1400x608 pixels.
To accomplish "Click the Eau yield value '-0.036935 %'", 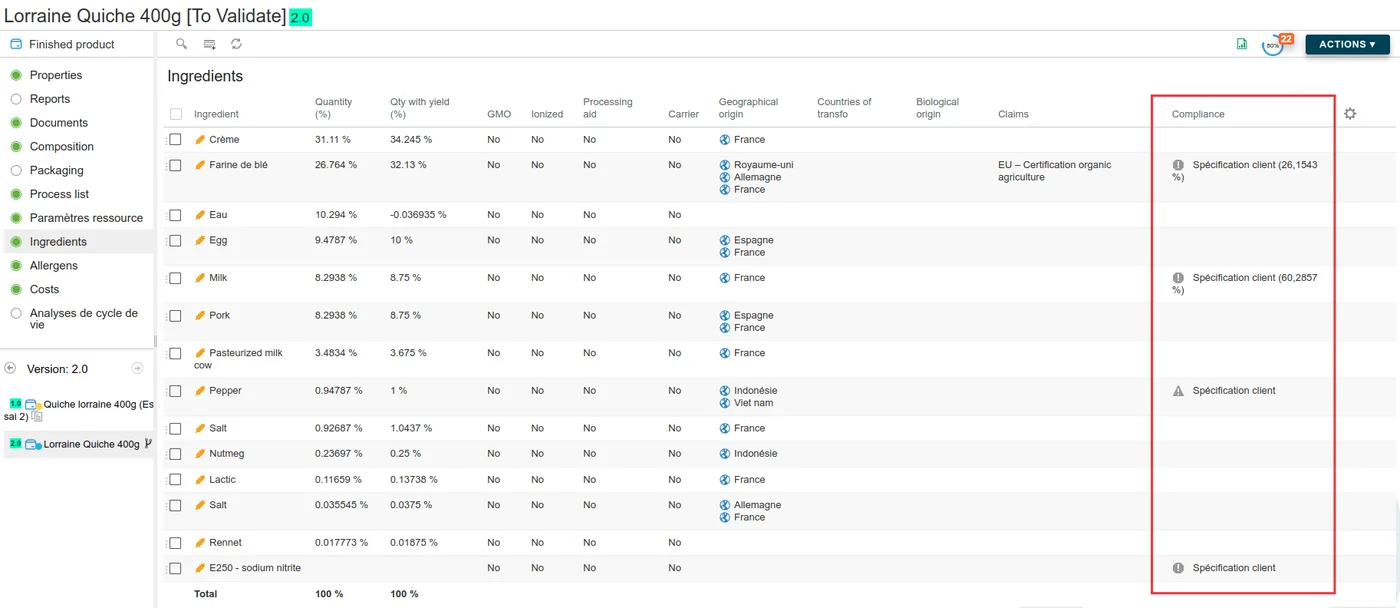I will (x=418, y=215).
